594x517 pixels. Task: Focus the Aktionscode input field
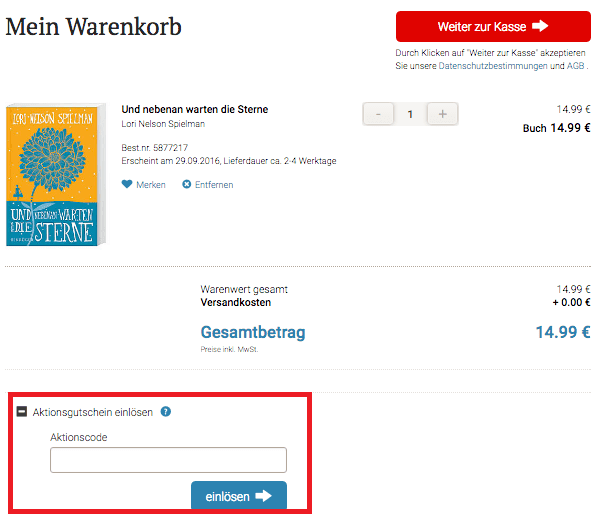(x=168, y=460)
